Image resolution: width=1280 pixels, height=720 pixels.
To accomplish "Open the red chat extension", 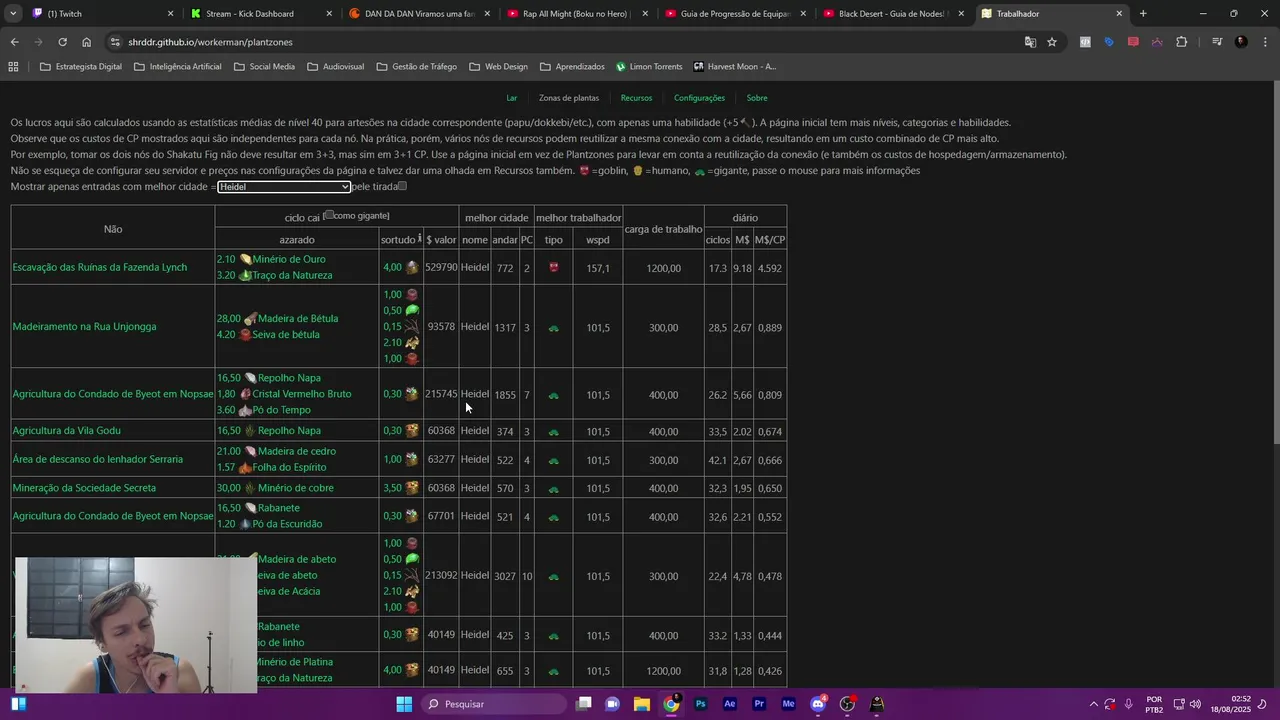I will pyautogui.click(x=1133, y=42).
